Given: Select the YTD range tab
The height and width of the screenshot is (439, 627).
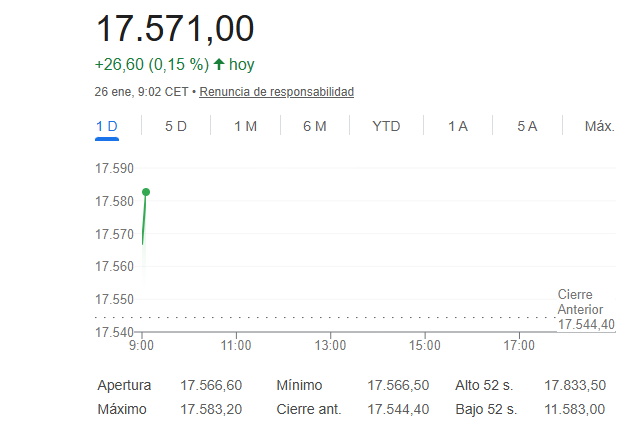Looking at the screenshot, I should [x=386, y=126].
